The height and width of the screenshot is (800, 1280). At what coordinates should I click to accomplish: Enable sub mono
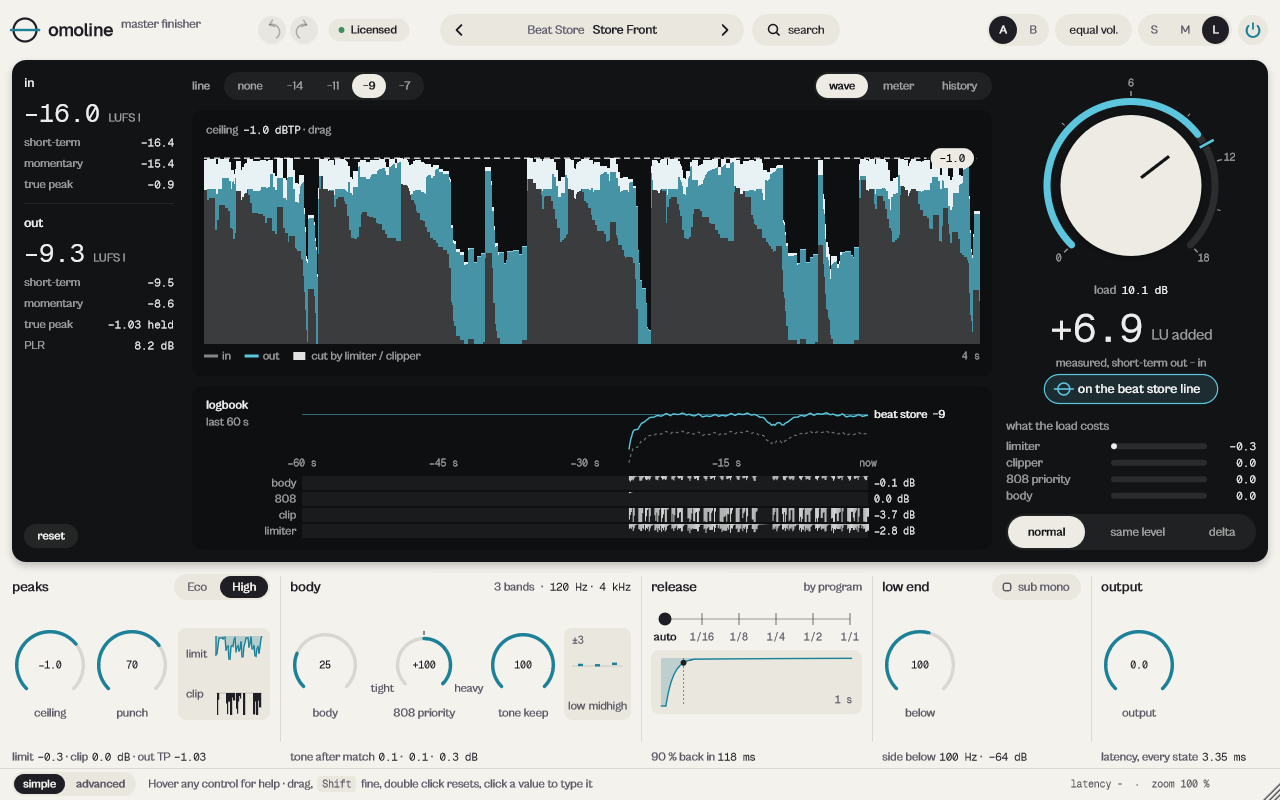point(1036,587)
